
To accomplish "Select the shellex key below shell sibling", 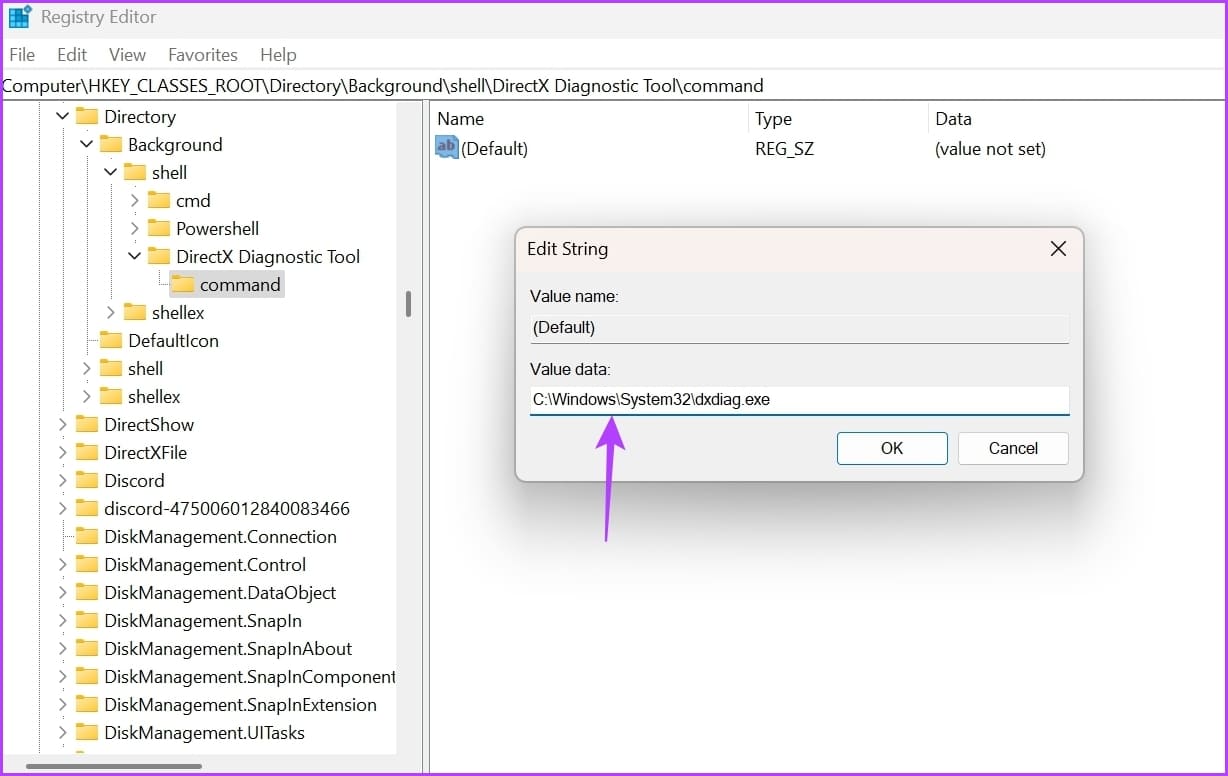I will [154, 397].
